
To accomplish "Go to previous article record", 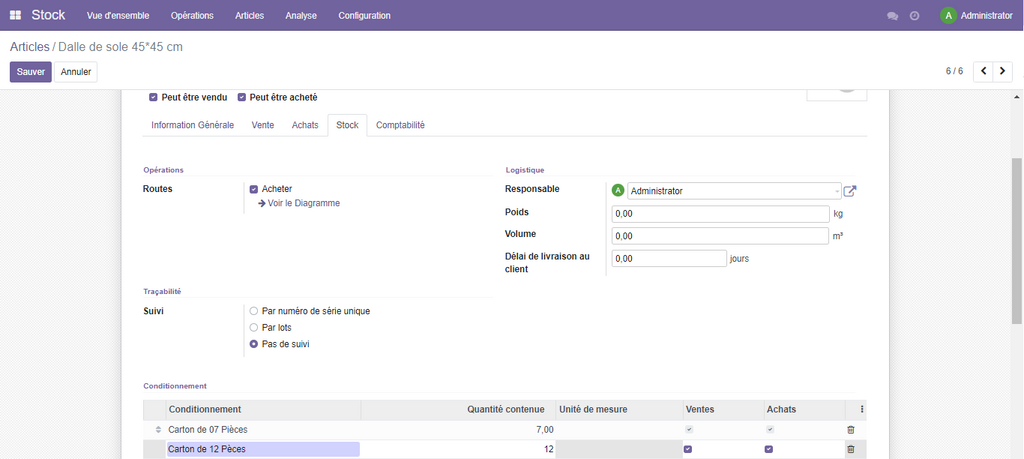I will coord(984,71).
